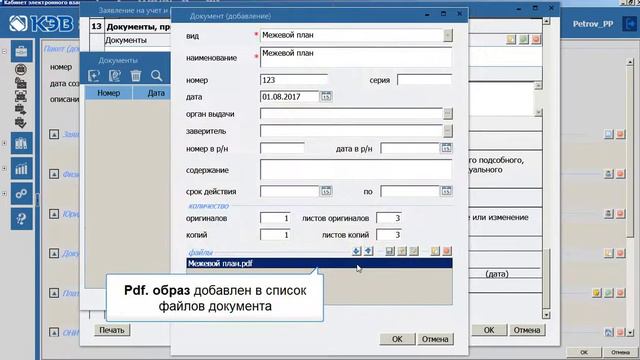
Task: Focus the листов копий count field
Action: click(x=389, y=235)
